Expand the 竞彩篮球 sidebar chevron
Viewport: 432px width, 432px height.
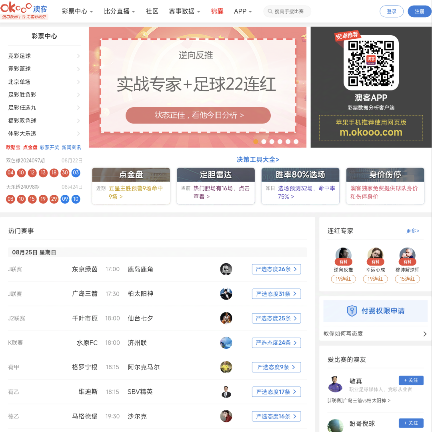[x=78, y=69]
